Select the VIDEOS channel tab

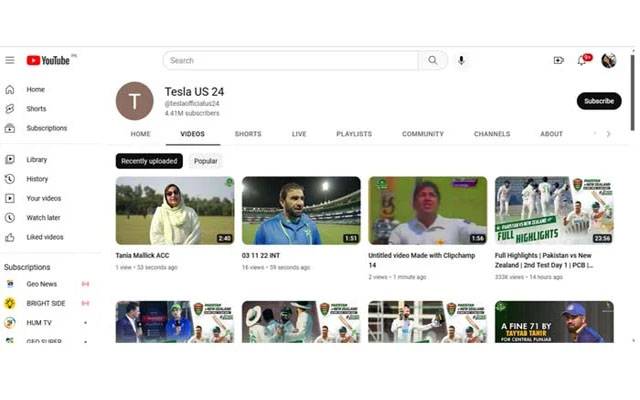pyautogui.click(x=193, y=134)
